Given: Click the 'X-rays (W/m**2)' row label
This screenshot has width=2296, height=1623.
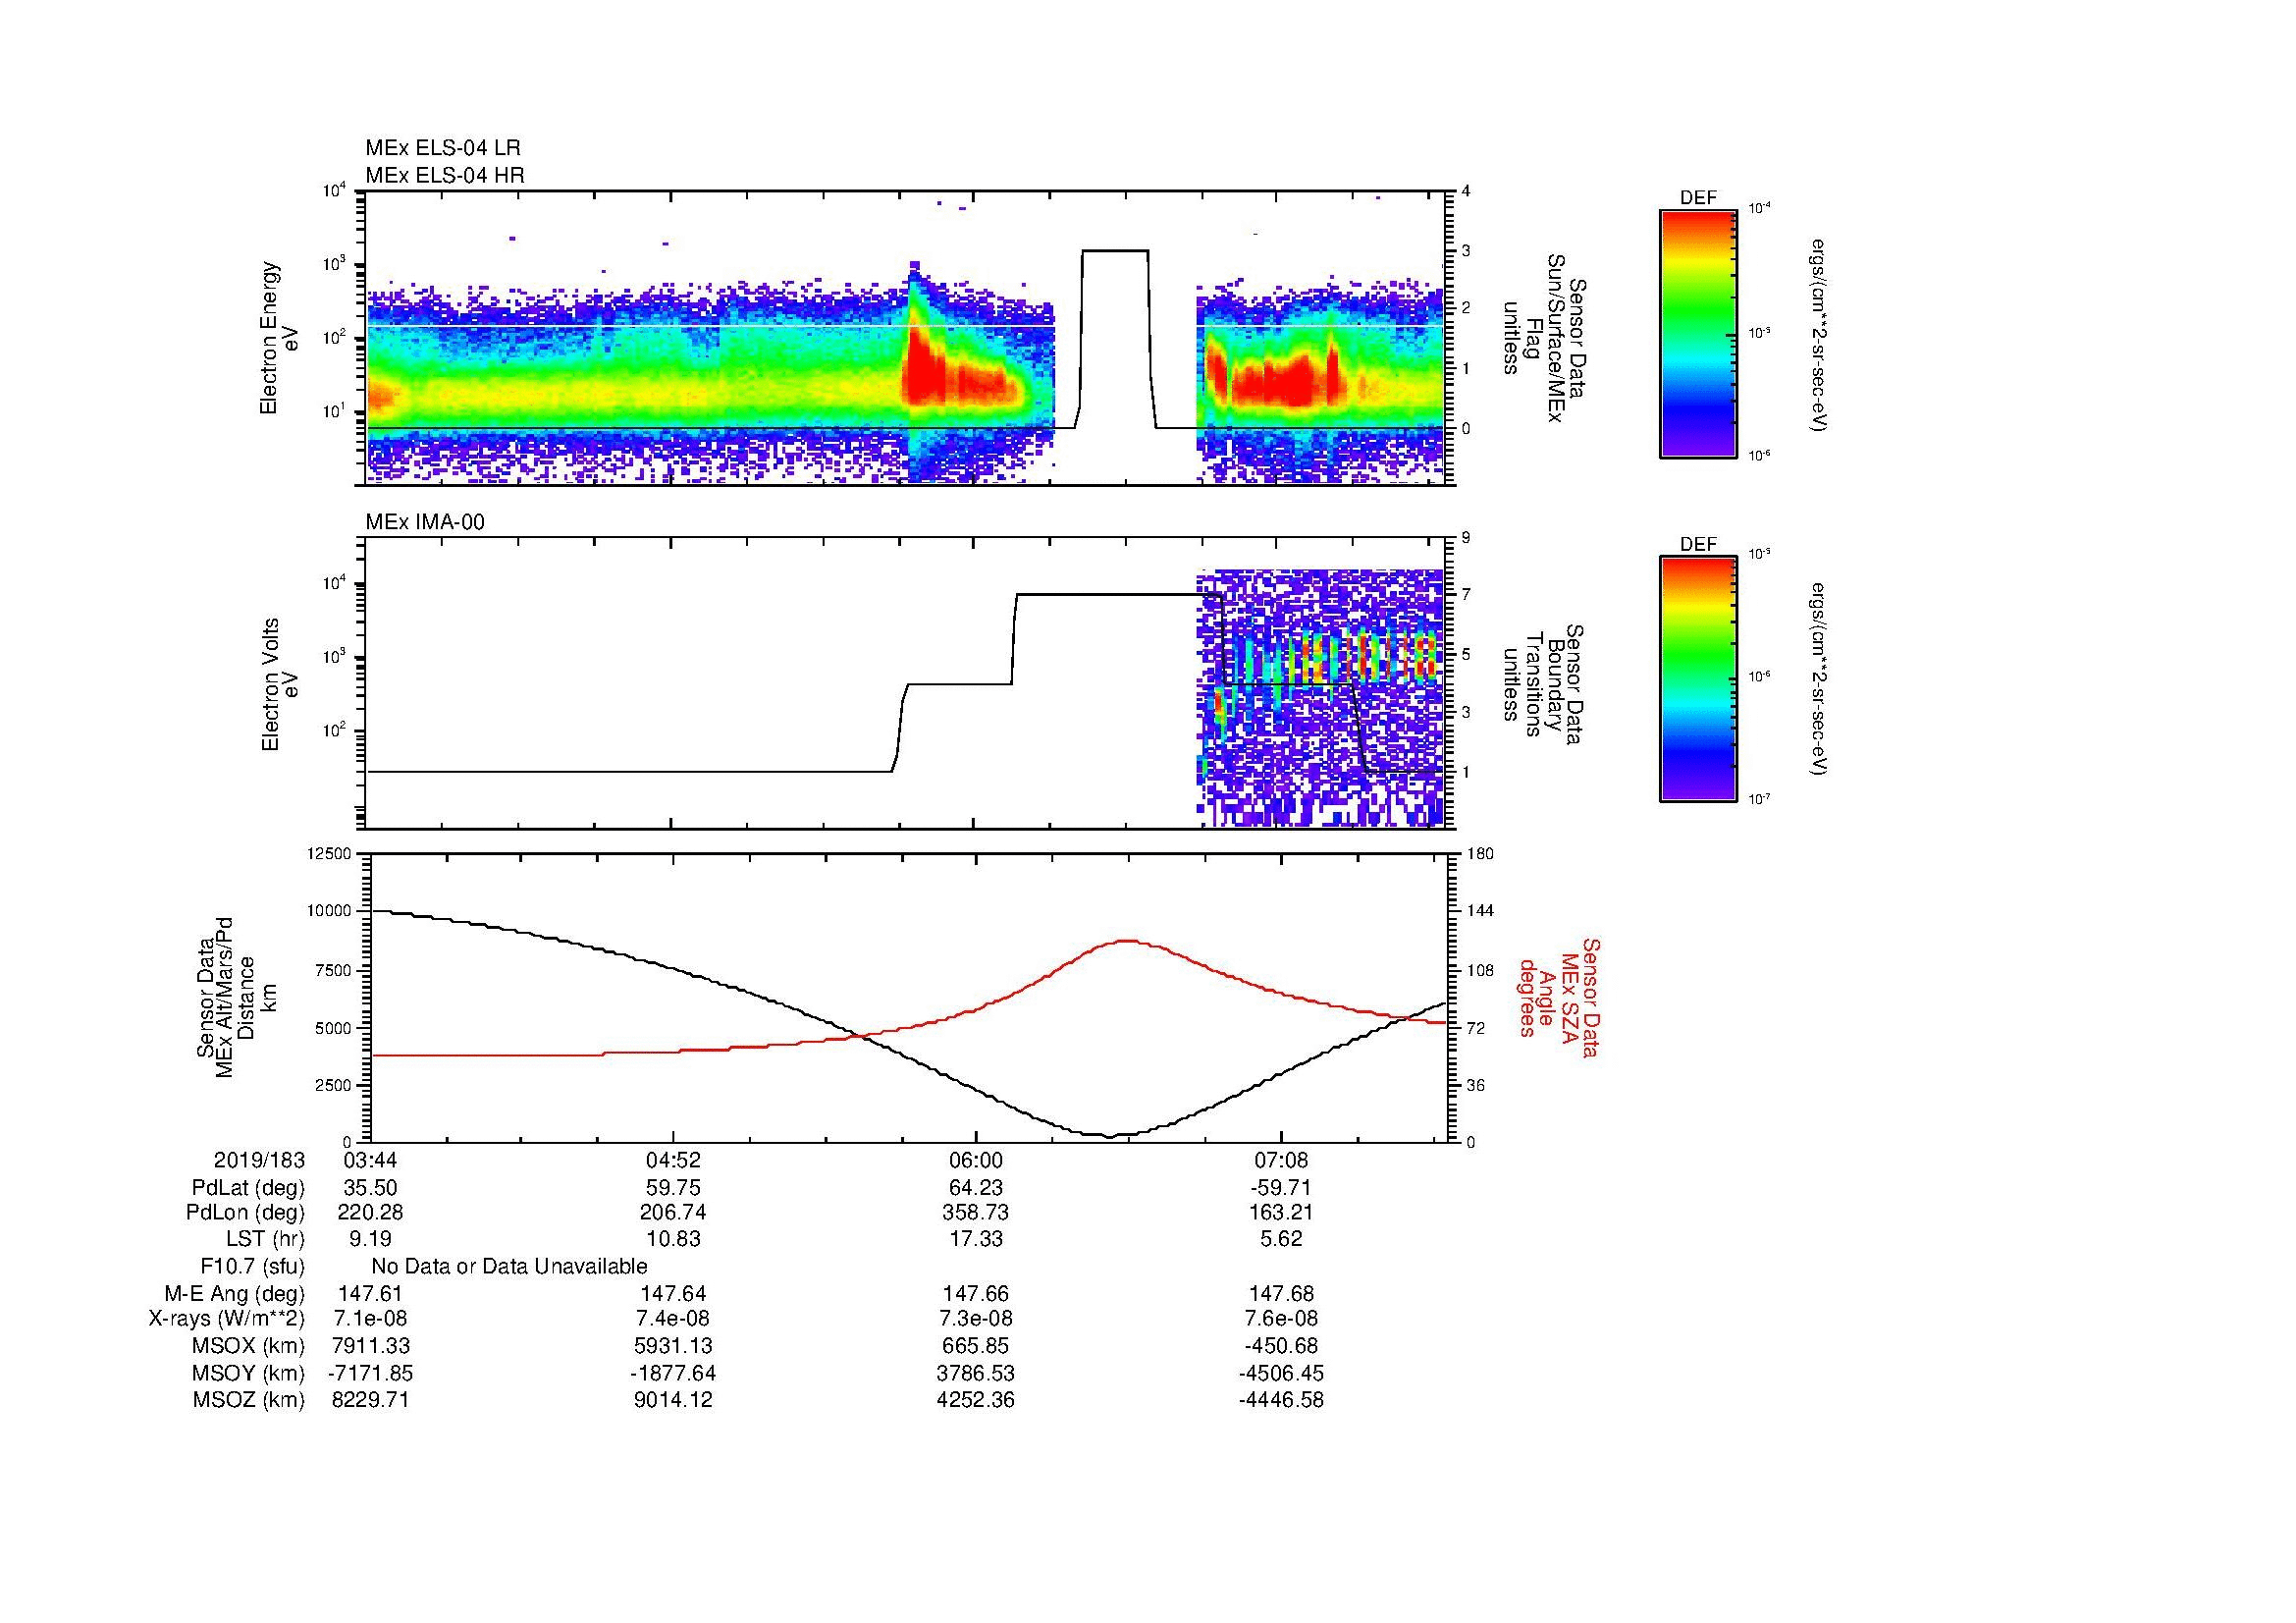Looking at the screenshot, I should 227,1319.
